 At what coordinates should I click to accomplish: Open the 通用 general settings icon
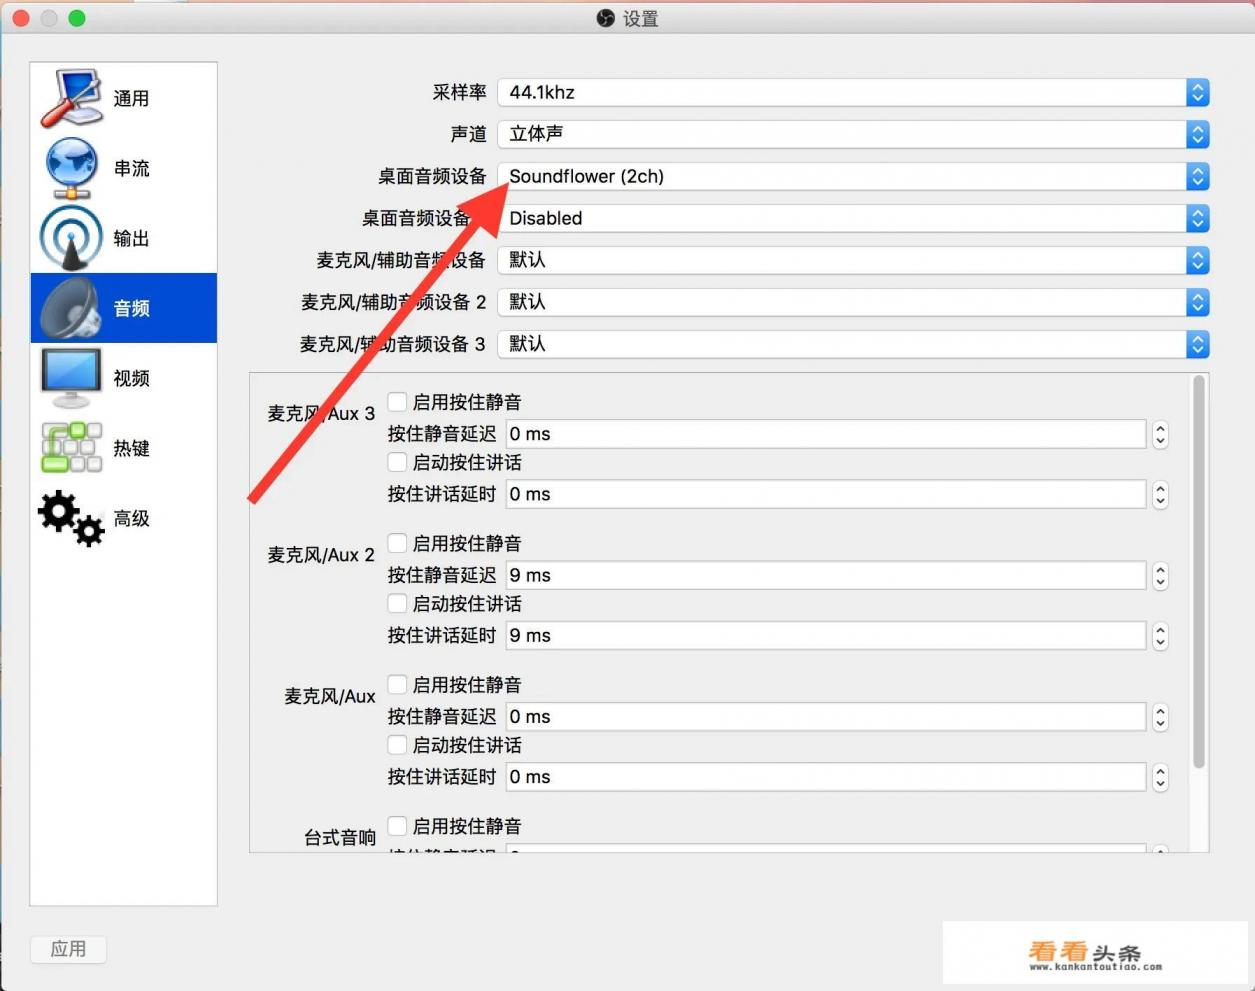[x=71, y=98]
